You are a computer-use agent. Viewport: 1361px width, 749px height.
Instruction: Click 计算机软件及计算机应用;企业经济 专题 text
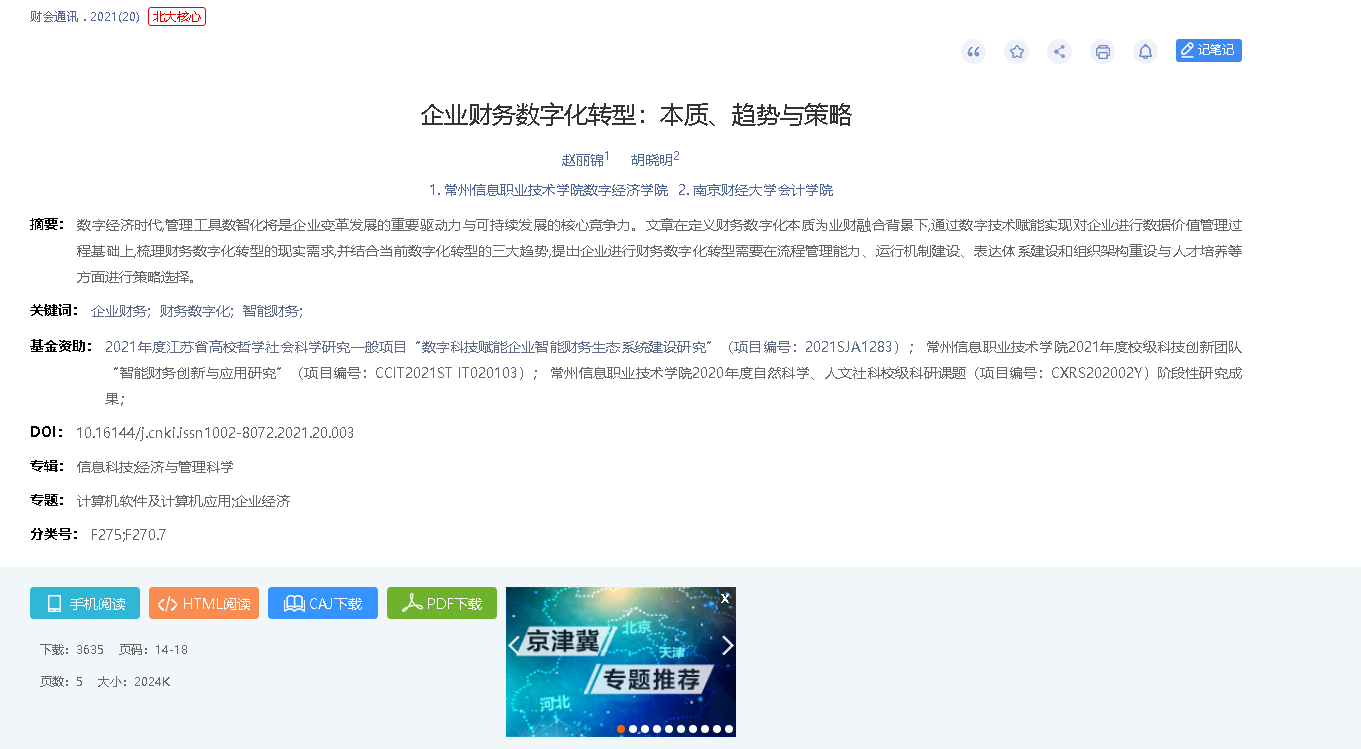click(x=184, y=501)
